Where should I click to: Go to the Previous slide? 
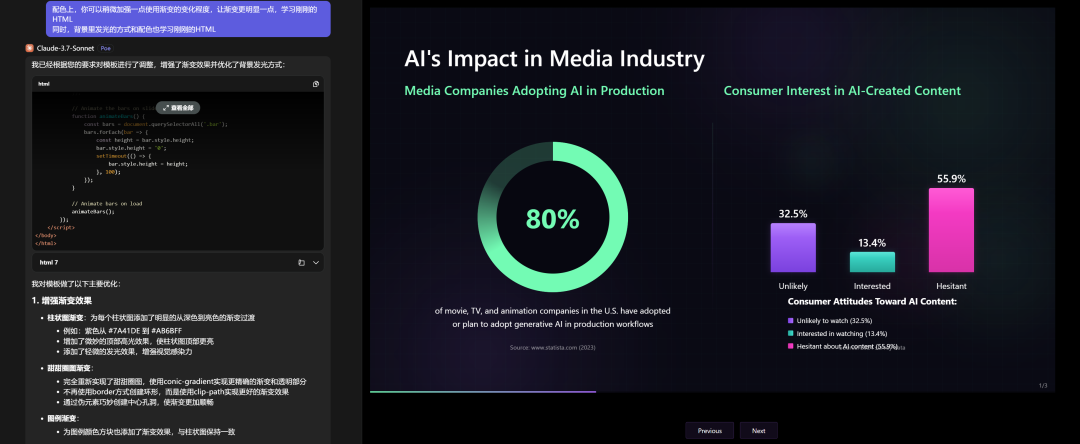pyautogui.click(x=709, y=431)
